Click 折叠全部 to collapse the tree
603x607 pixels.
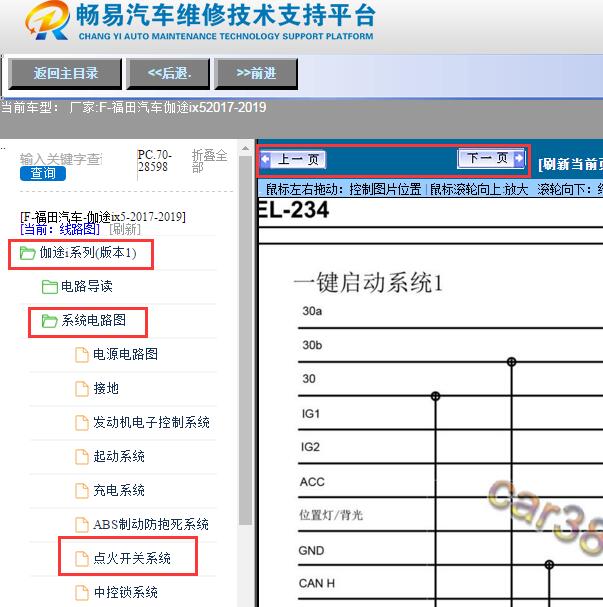tap(209, 161)
